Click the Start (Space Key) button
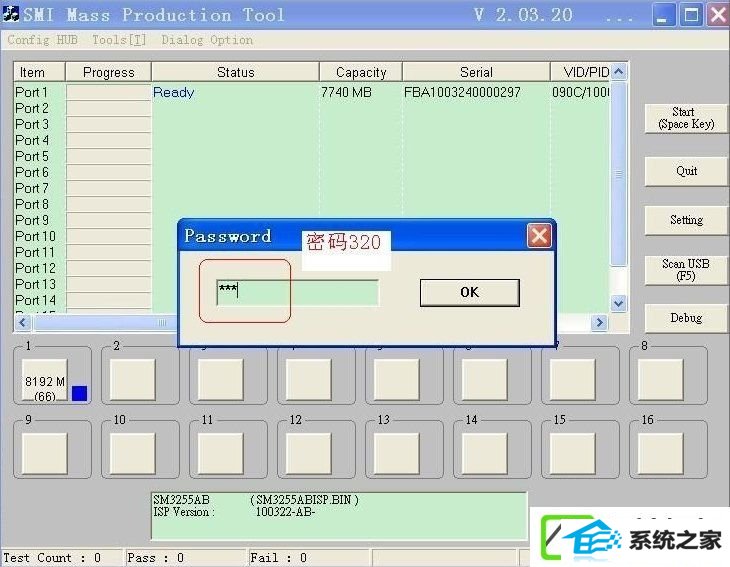 coord(686,118)
